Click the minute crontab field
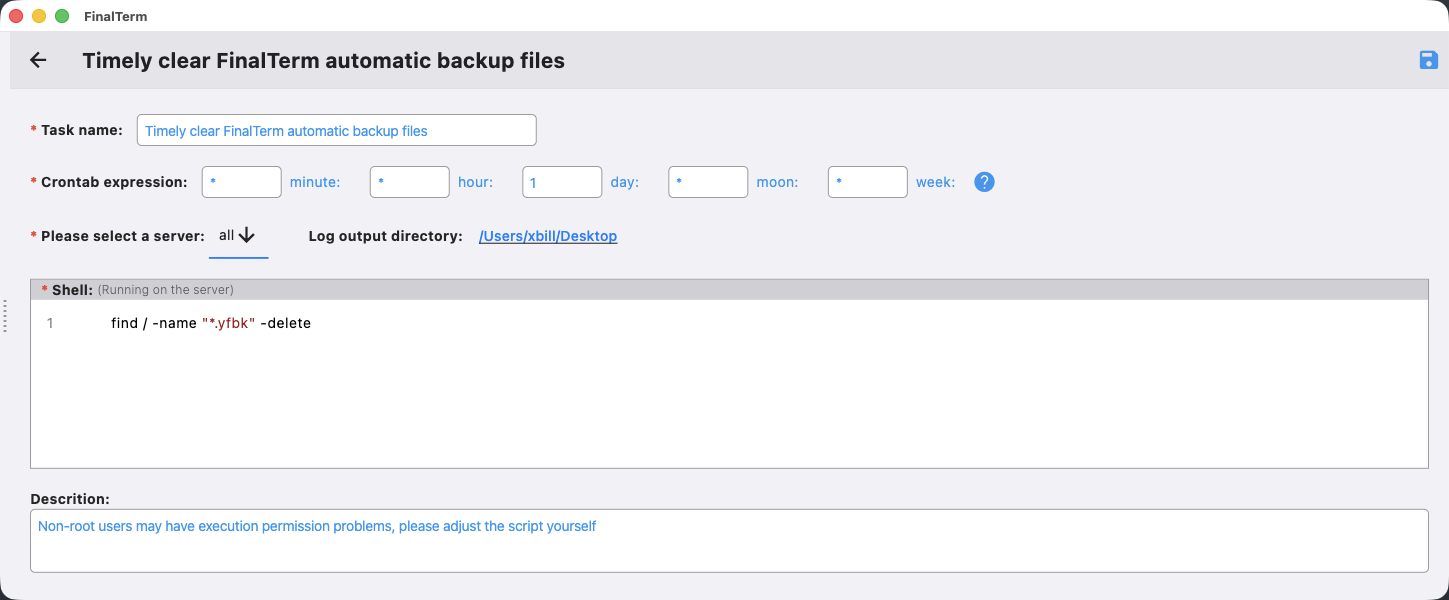The width and height of the screenshot is (1449, 600). coord(242,182)
